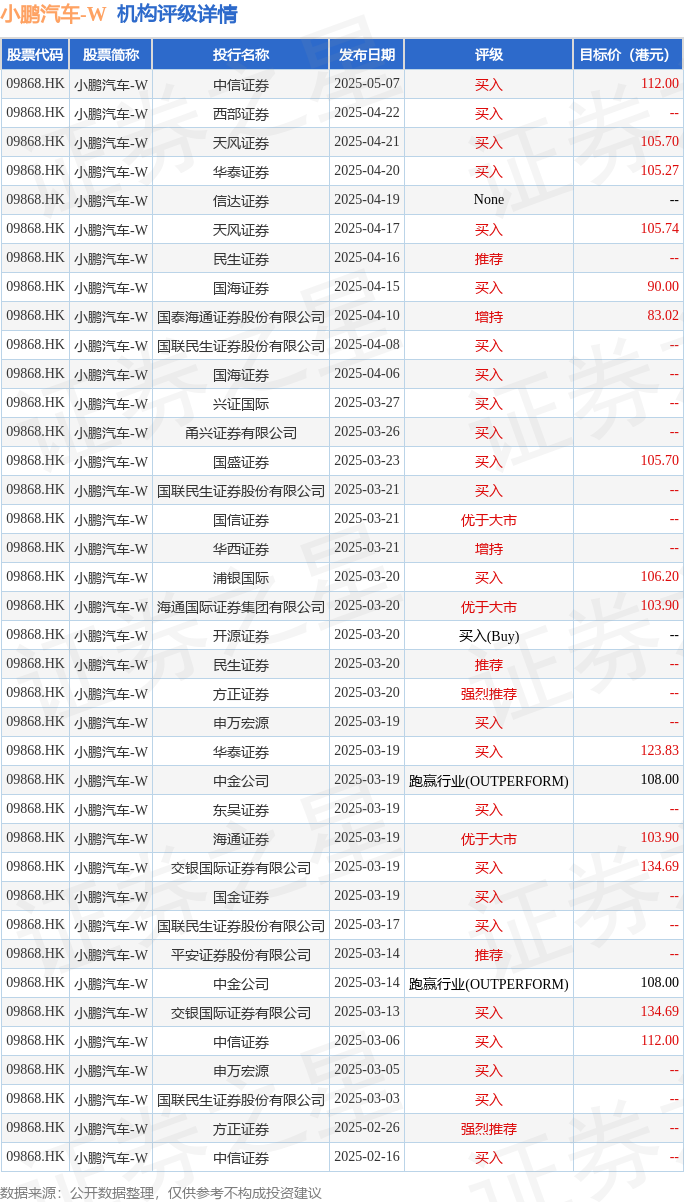Click 海通国际证券集团有限公司

click(241, 607)
